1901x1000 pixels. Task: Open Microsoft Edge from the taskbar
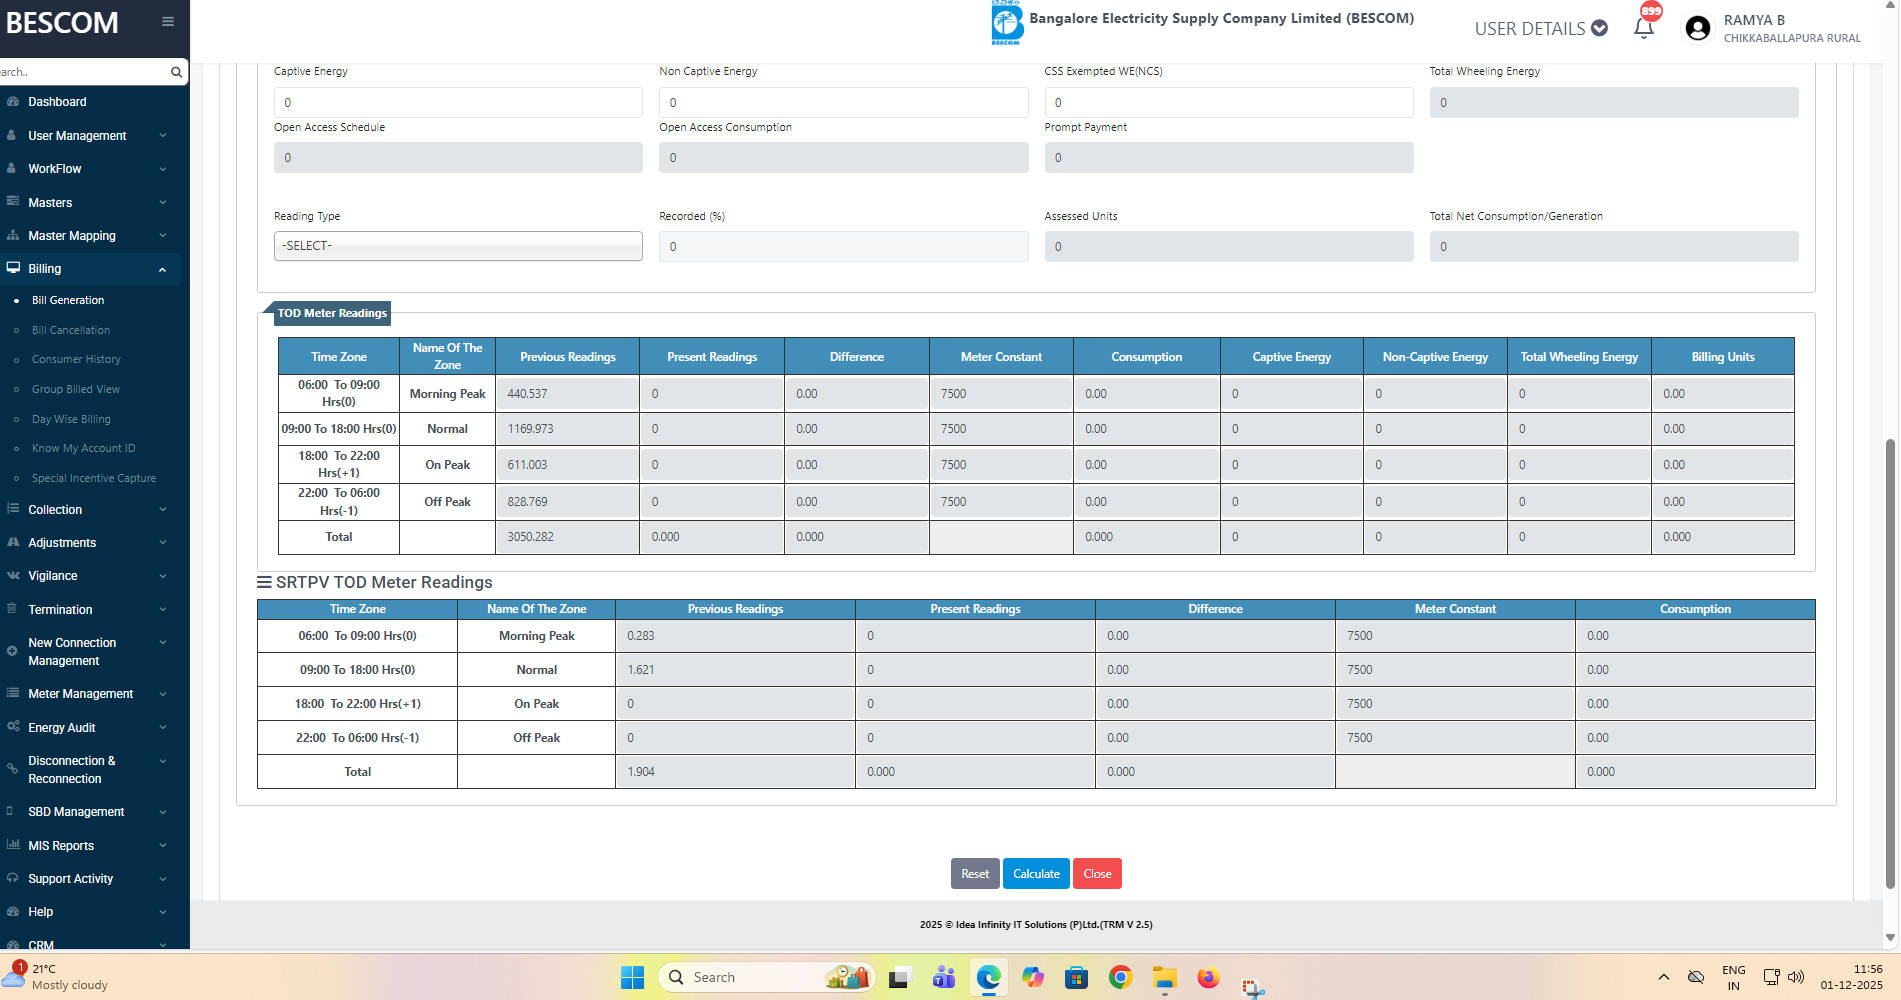988,978
